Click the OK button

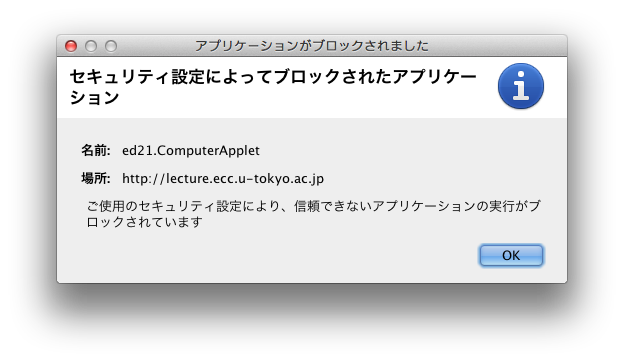coord(511,255)
